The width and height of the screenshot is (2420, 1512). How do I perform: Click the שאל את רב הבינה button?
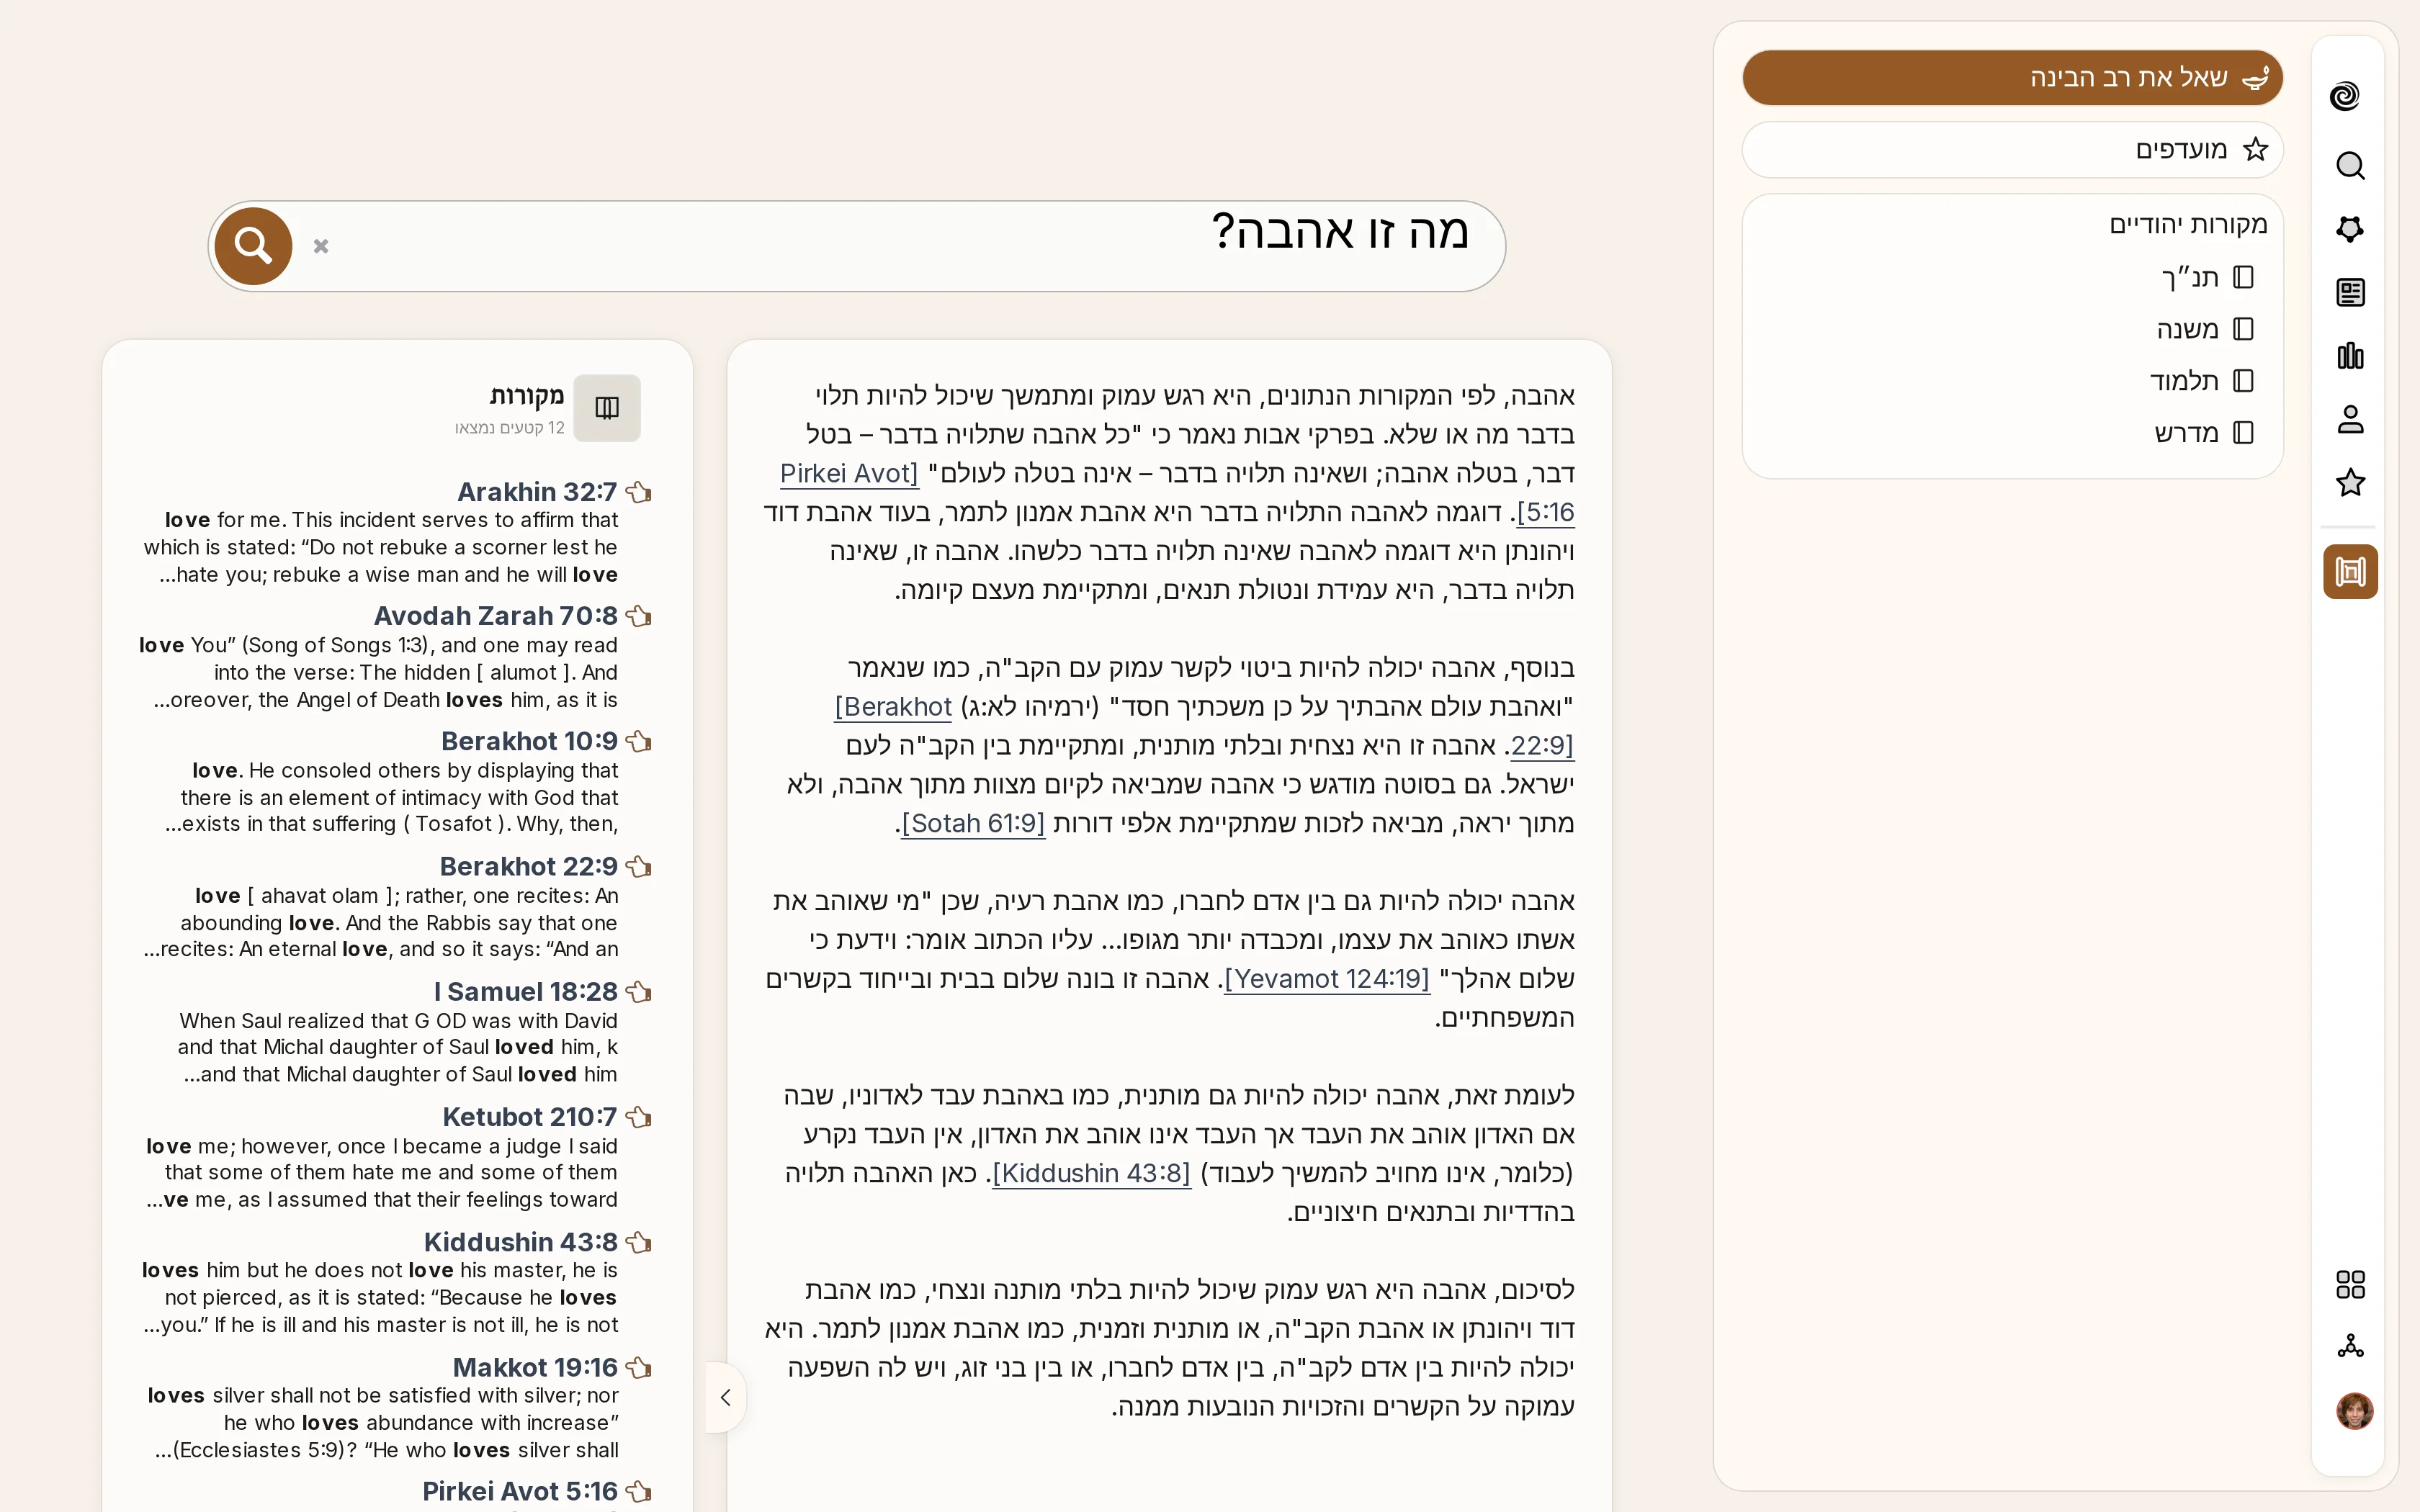pos(2012,78)
